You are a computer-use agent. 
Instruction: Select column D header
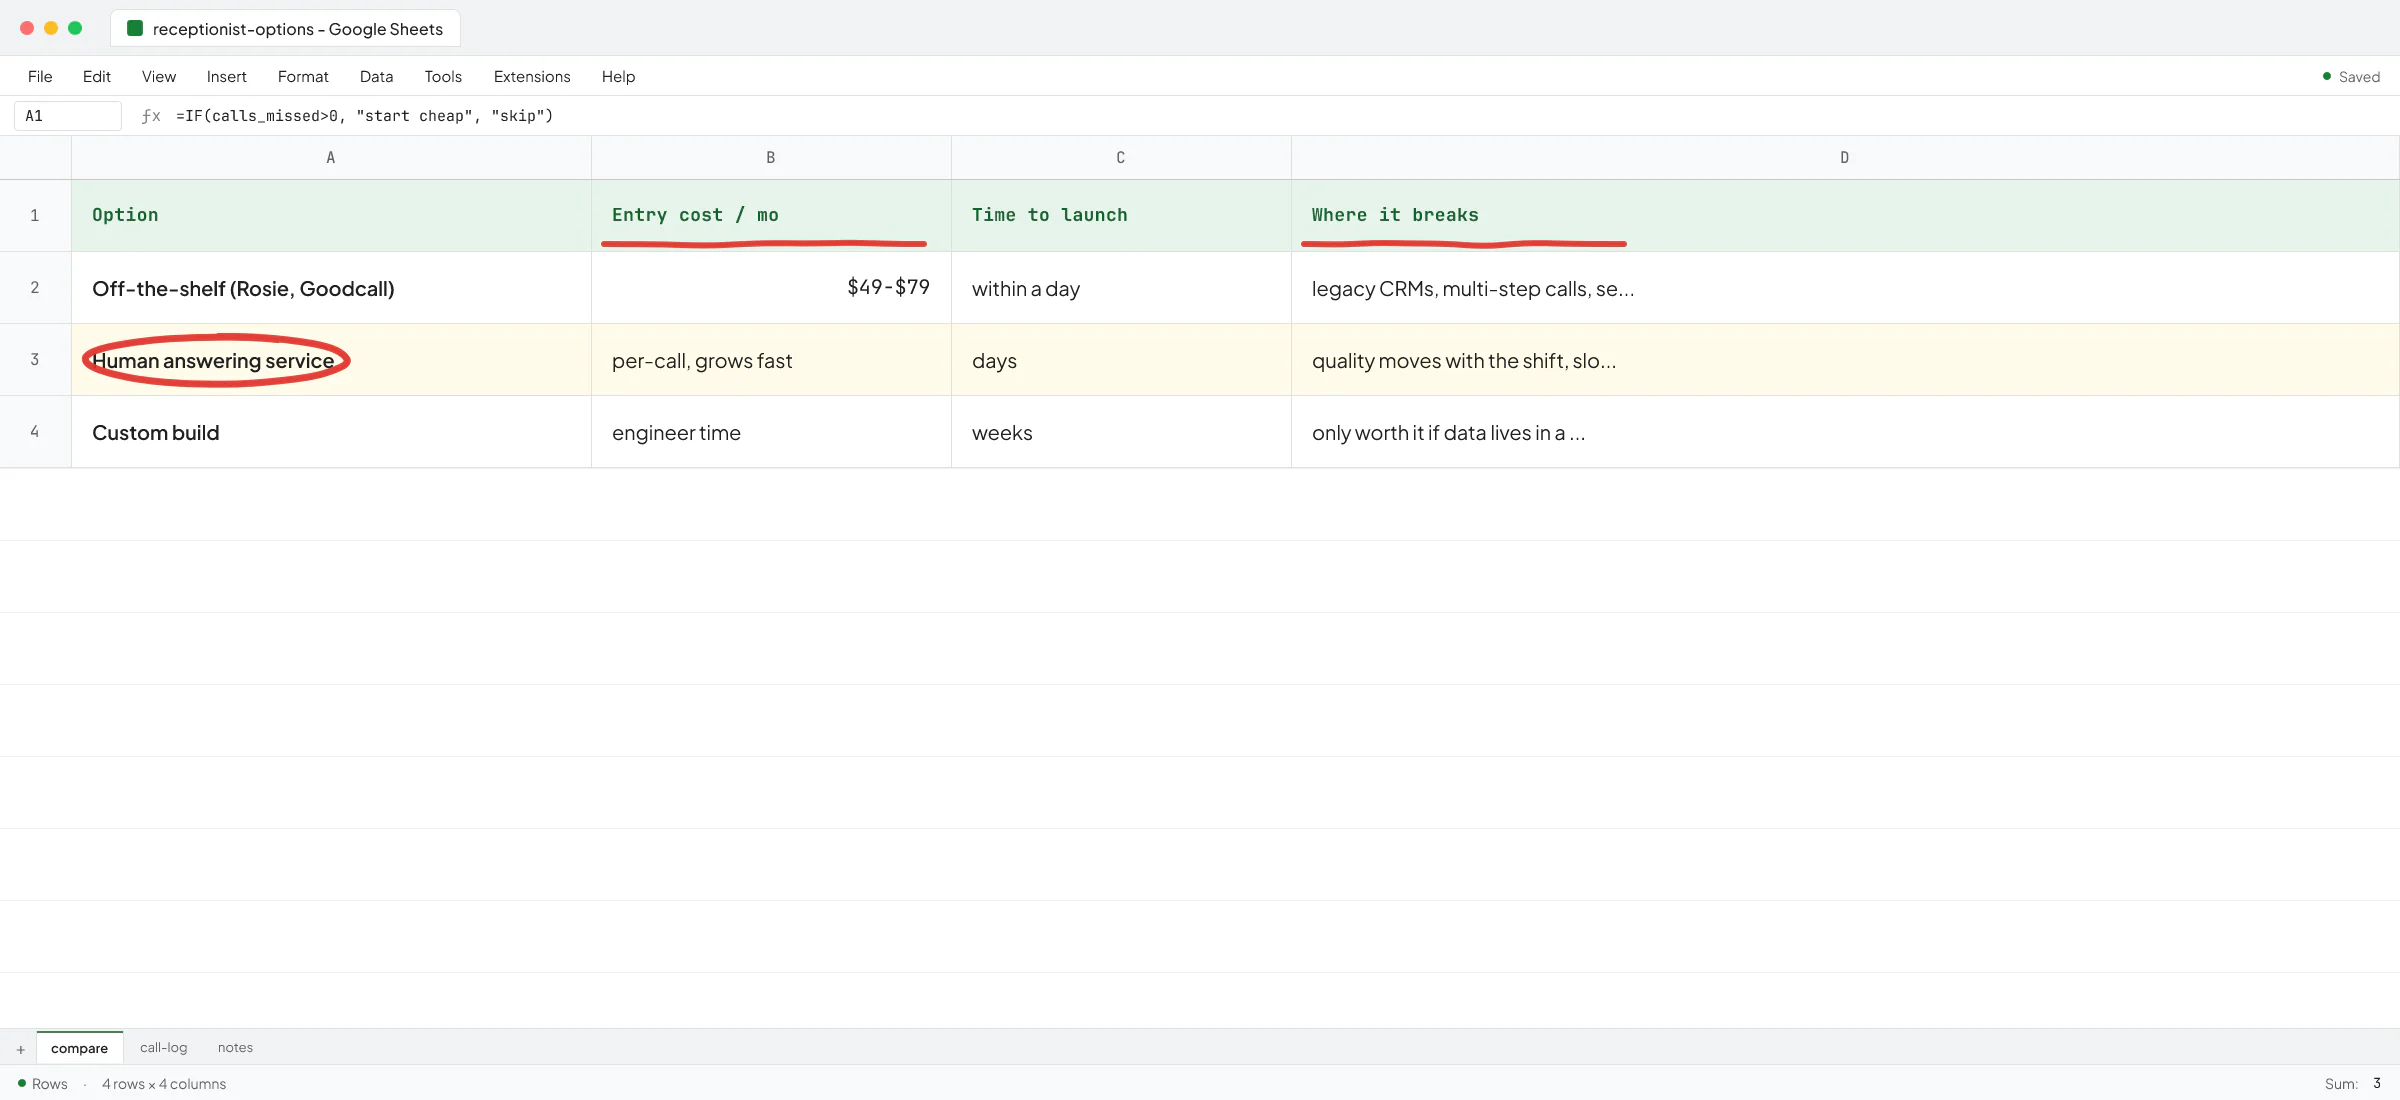(x=1845, y=158)
